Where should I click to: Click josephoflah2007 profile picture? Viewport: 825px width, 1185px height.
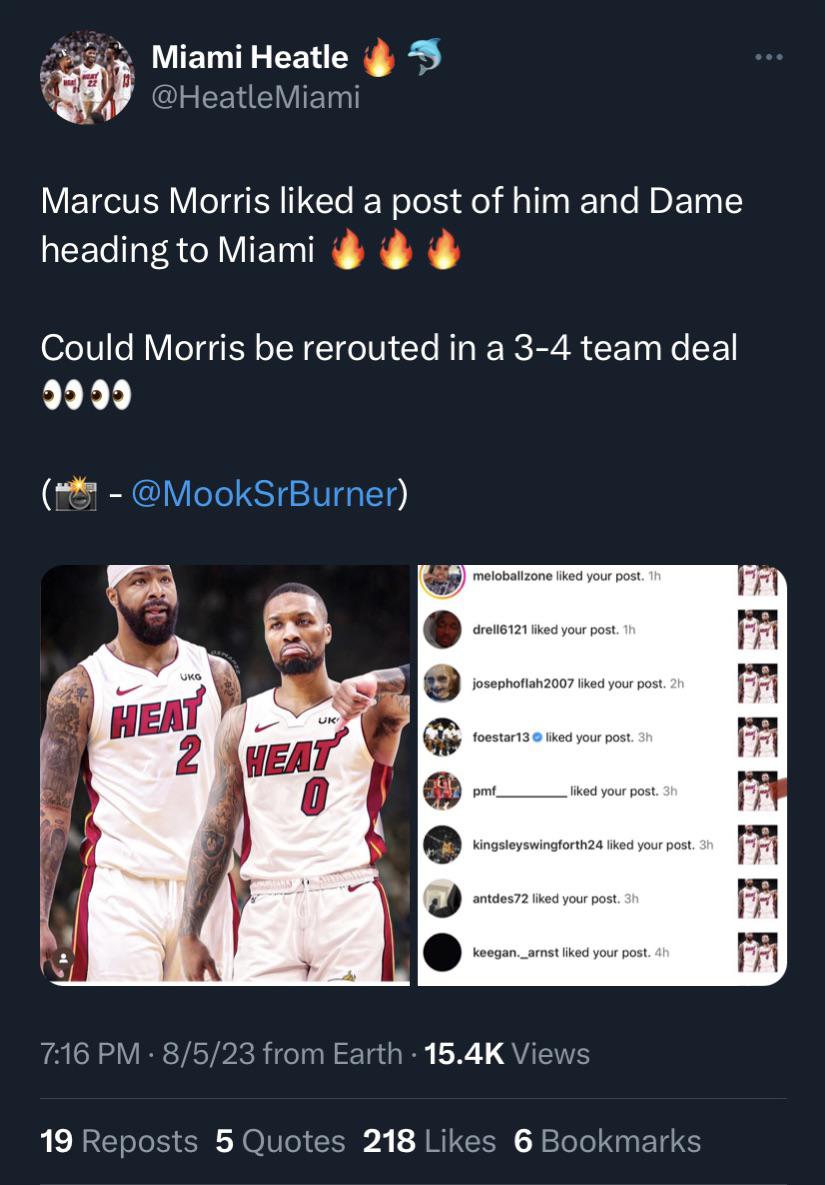click(442, 683)
